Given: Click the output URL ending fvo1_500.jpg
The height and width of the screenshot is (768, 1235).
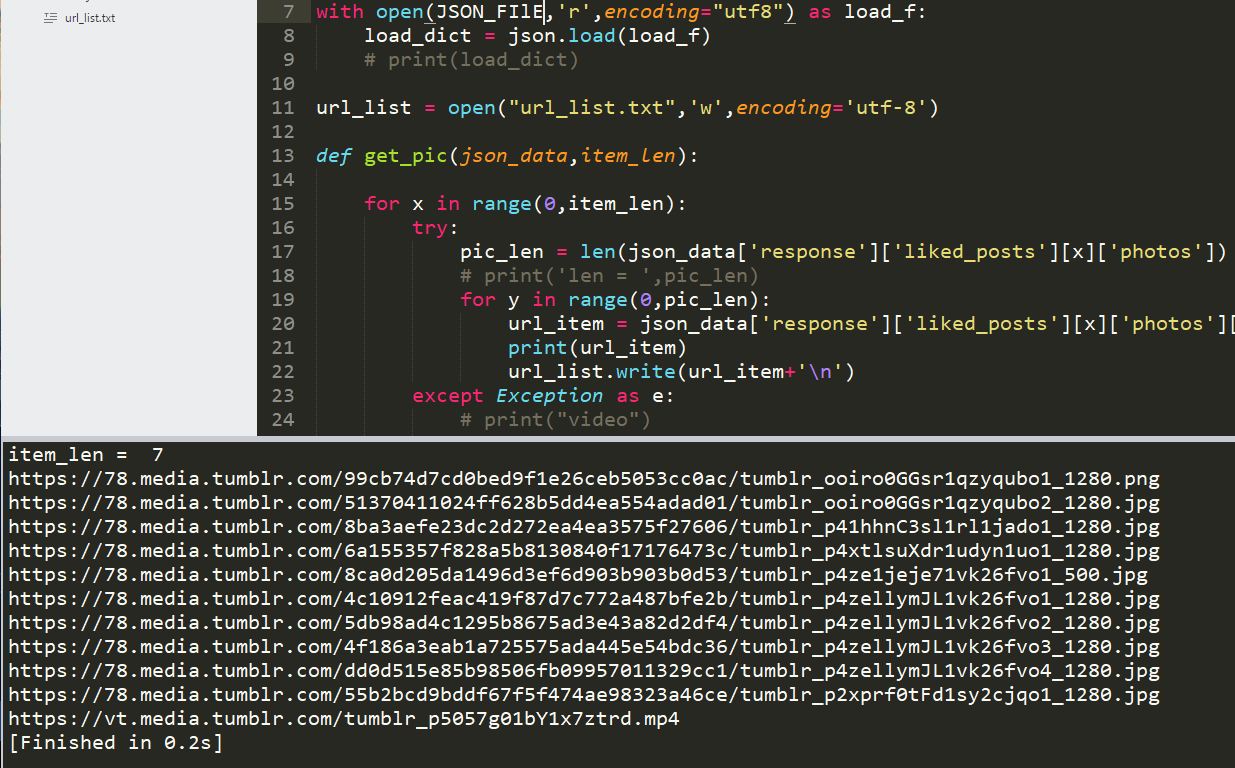Looking at the screenshot, I should 578,575.
